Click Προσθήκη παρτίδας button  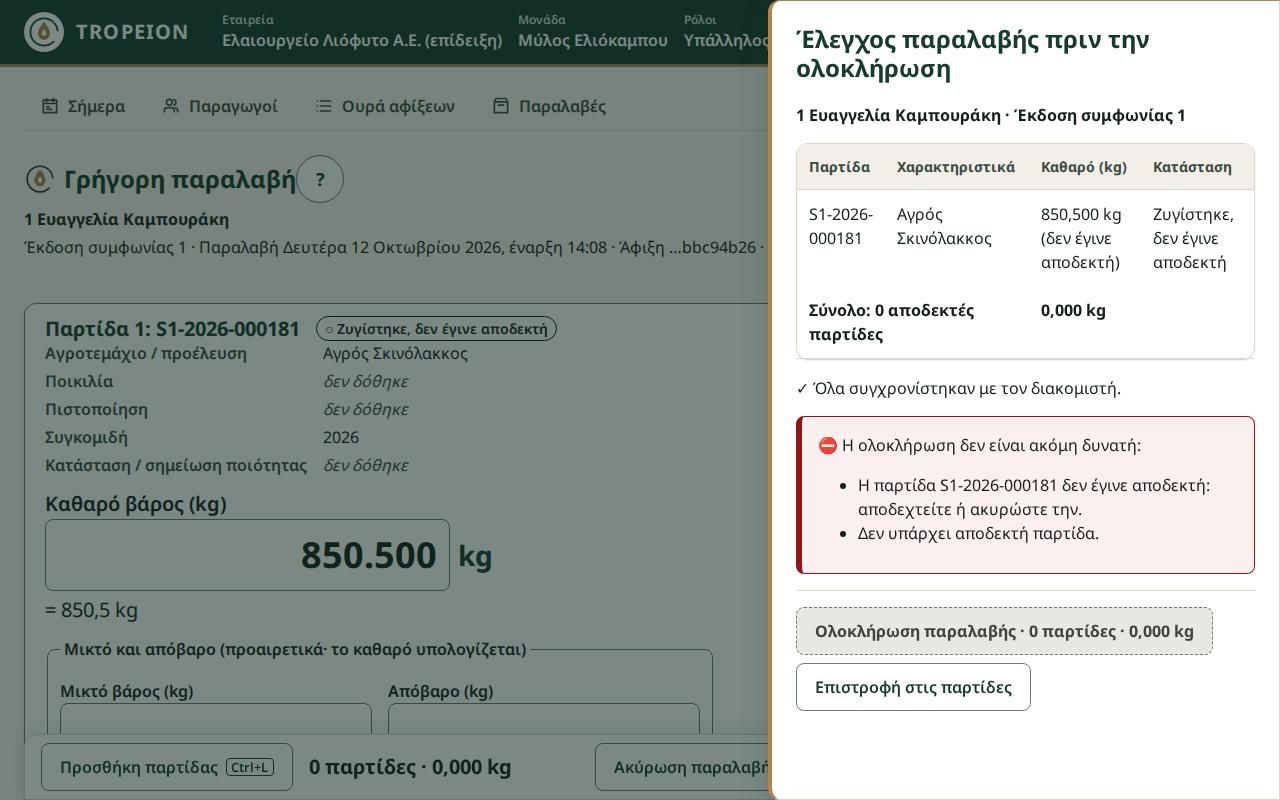pyautogui.click(x=167, y=767)
